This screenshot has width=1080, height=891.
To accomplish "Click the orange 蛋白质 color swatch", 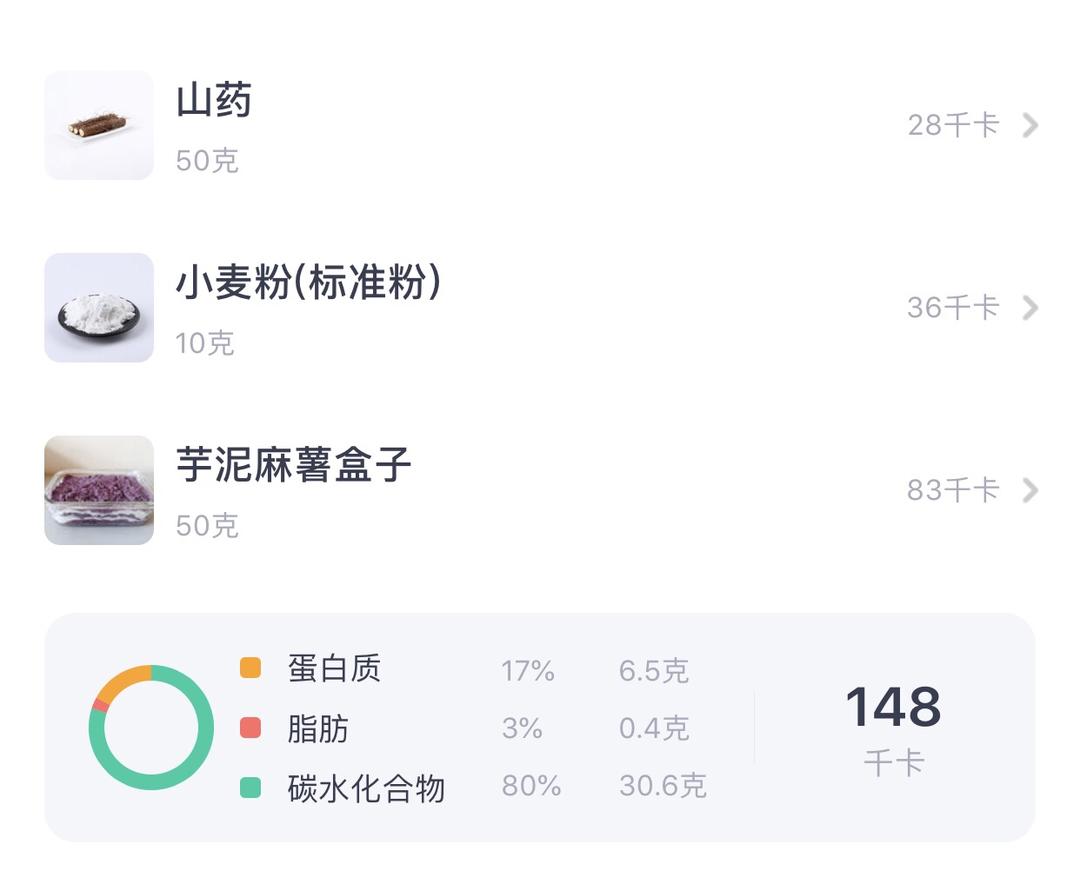I will pos(251,668).
